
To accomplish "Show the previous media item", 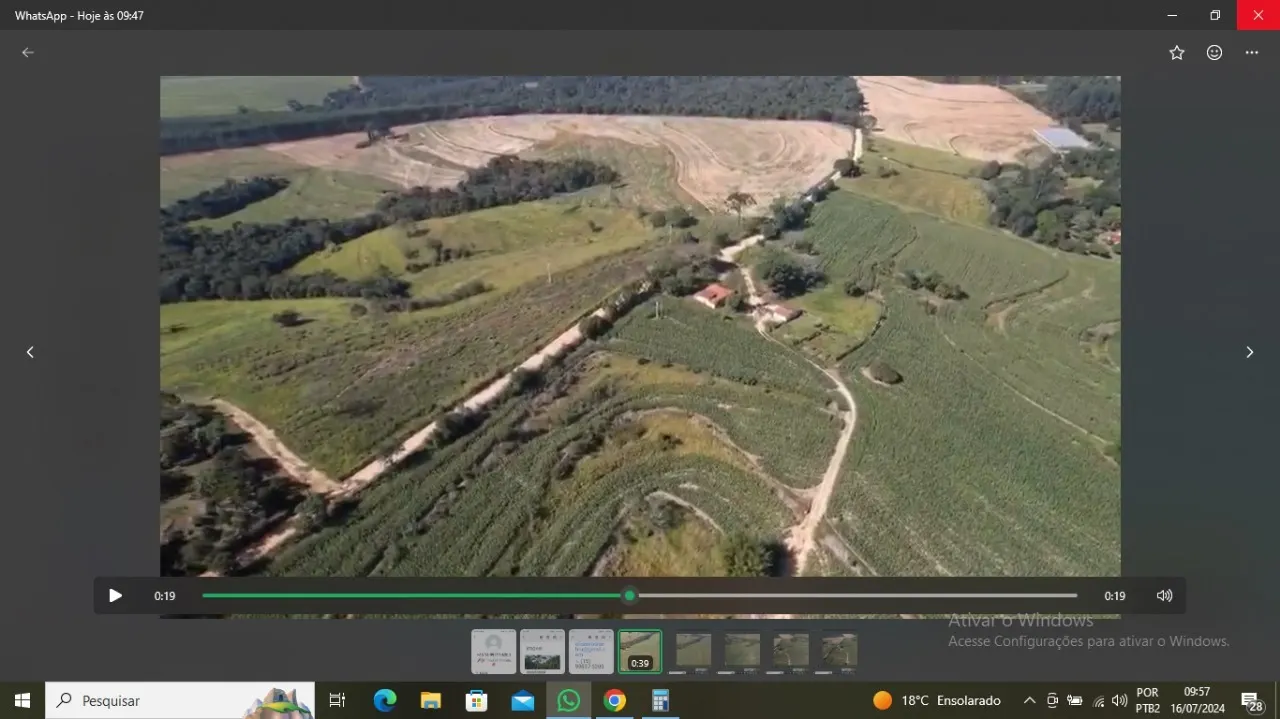I will (30, 352).
